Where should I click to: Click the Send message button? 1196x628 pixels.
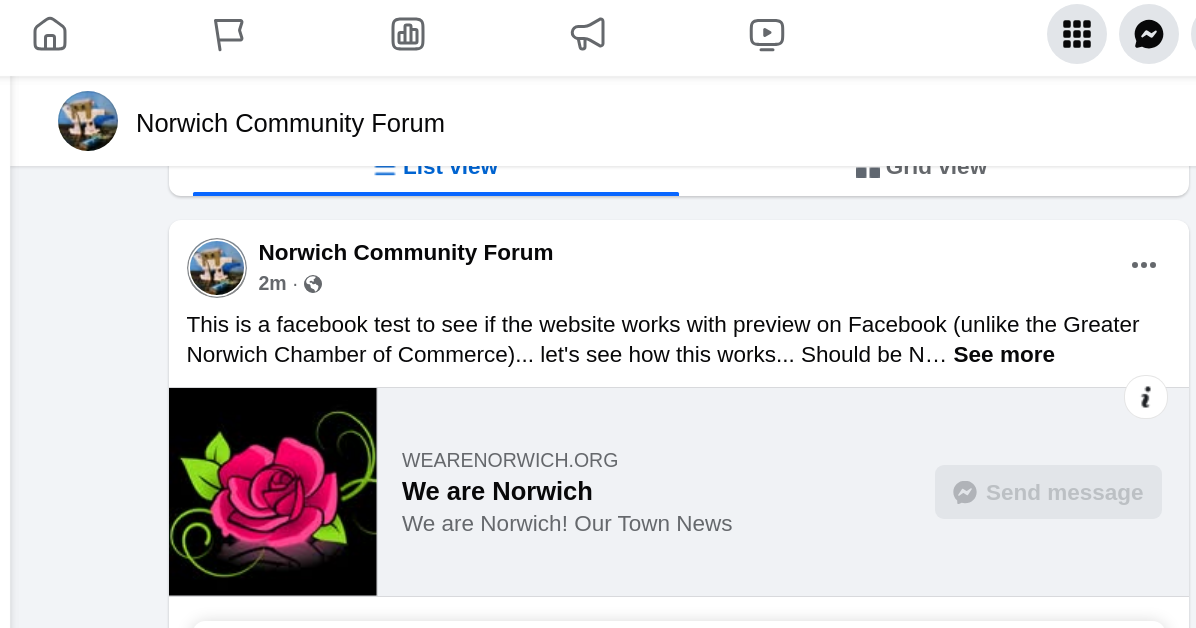click(x=1048, y=492)
